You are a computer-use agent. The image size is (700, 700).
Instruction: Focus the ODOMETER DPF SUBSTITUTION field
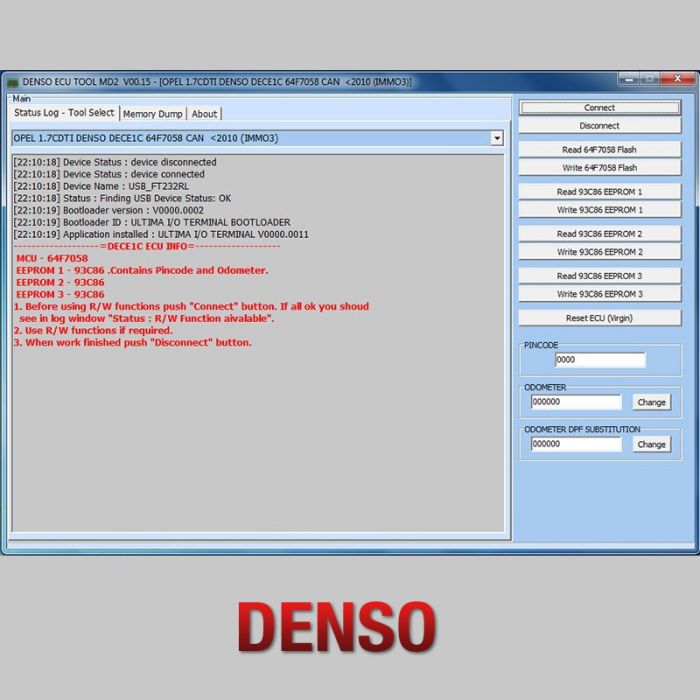576,444
